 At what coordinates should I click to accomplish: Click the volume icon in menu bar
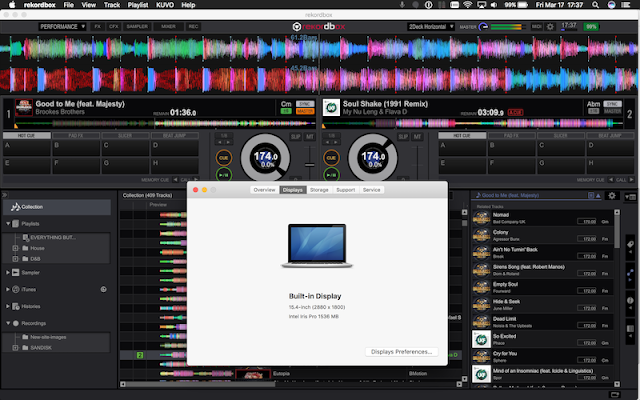coord(494,5)
